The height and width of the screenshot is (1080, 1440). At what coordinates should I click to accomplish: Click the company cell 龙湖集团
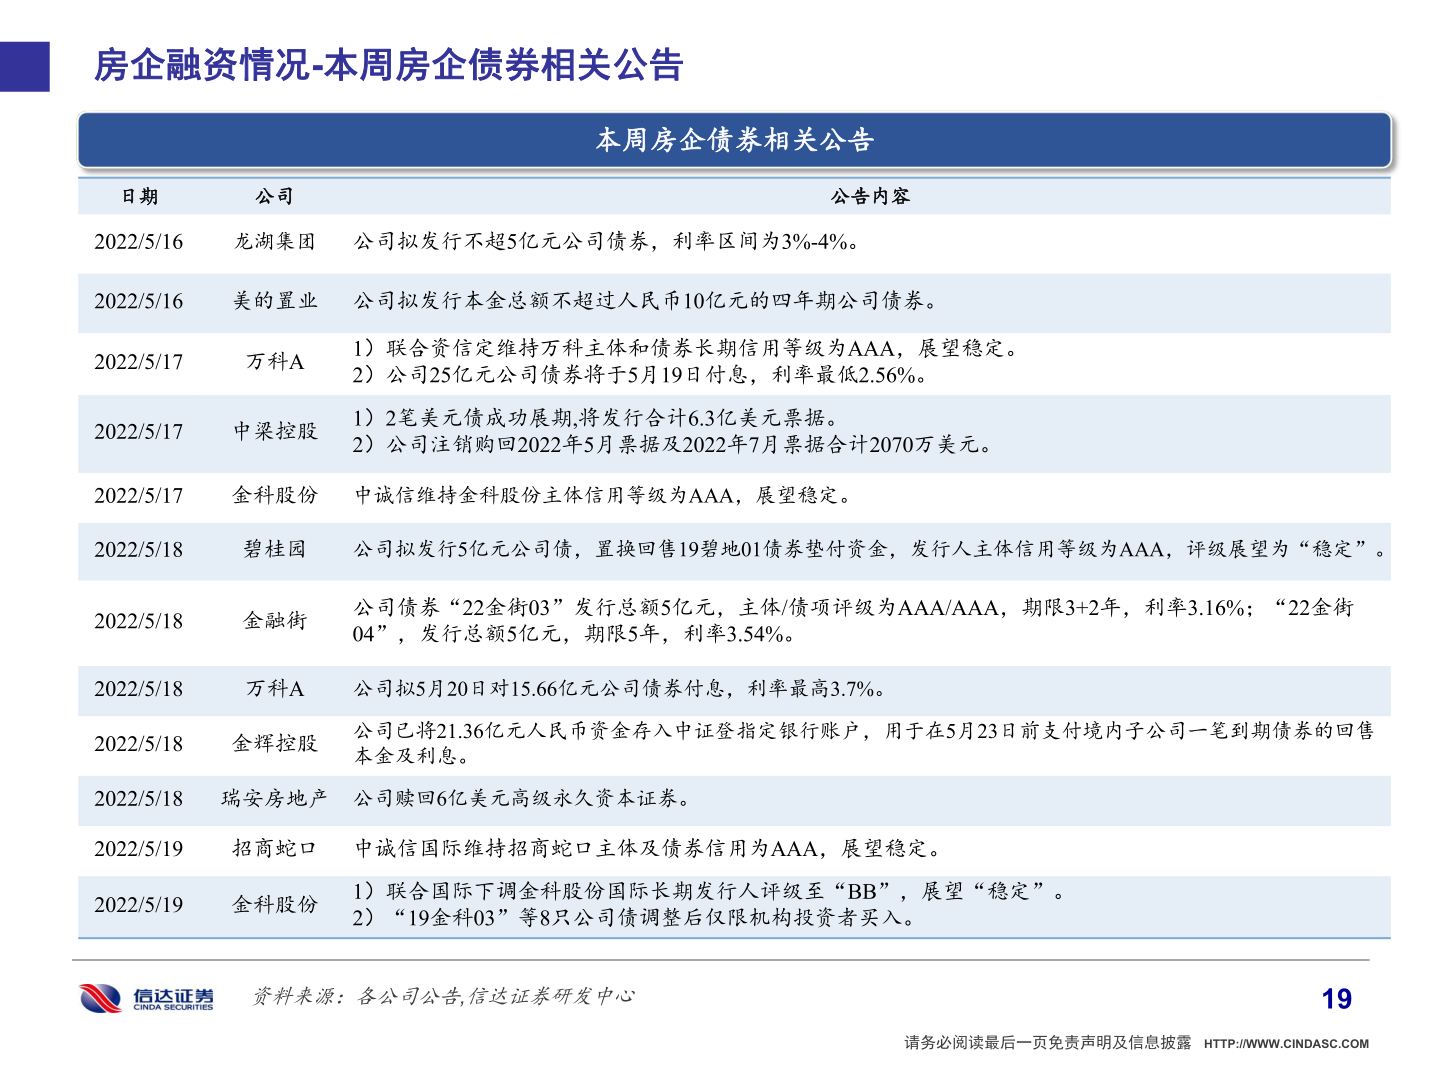click(x=274, y=241)
